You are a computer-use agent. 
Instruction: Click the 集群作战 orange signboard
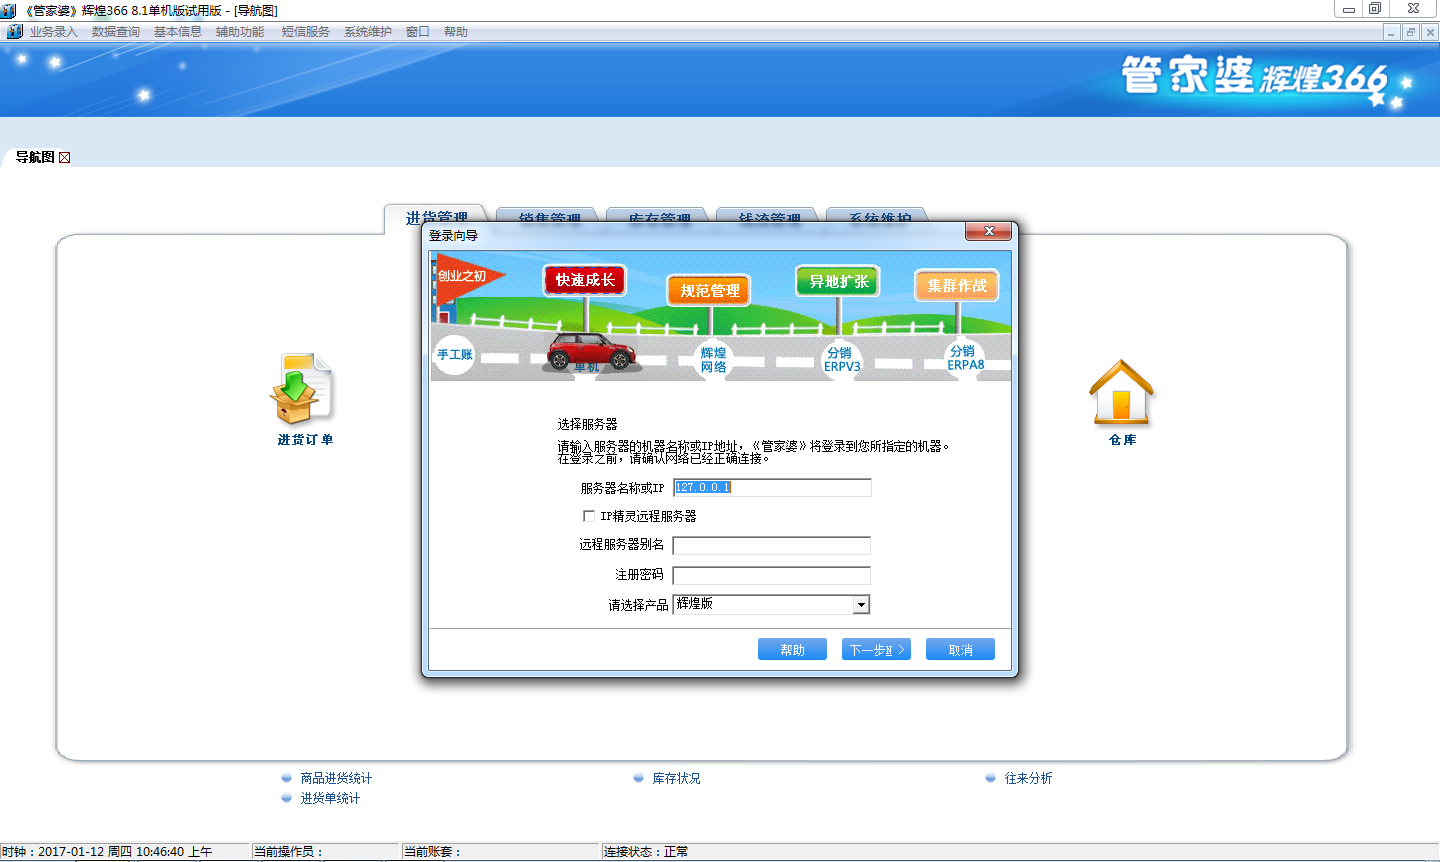point(957,286)
